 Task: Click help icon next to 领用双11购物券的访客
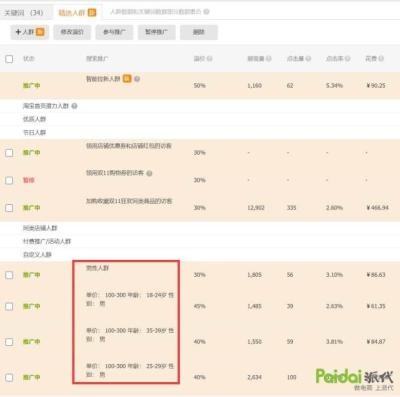pyautogui.click(x=149, y=173)
